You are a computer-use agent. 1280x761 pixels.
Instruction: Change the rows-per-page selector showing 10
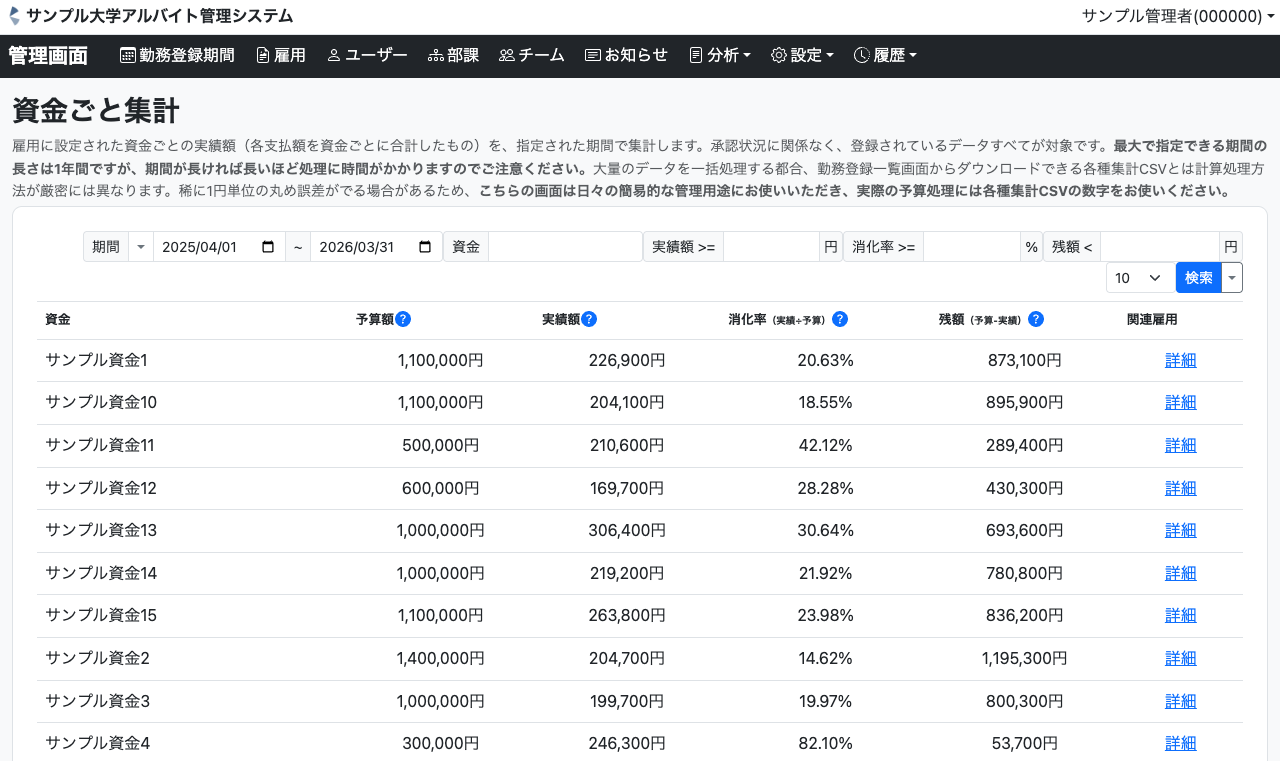click(x=1140, y=278)
